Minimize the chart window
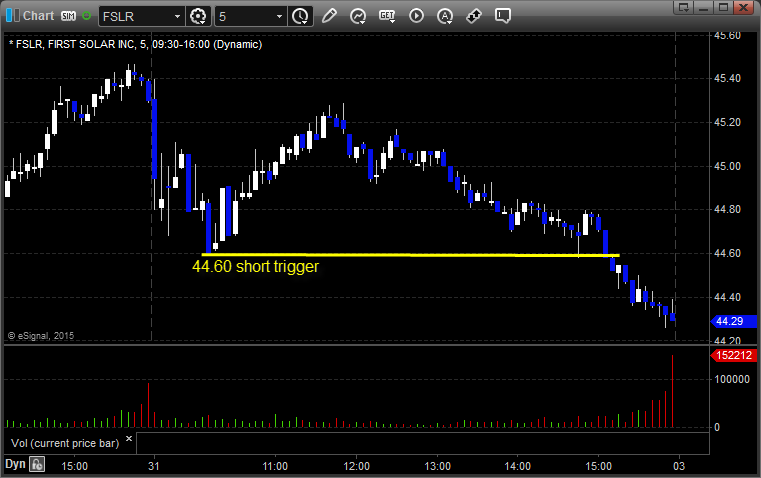 (703, 7)
